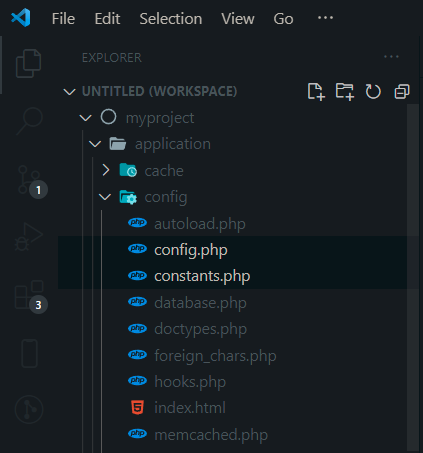Collapse the UNTITLED (WORKSPACE) section
423x453 pixels.
(69, 92)
